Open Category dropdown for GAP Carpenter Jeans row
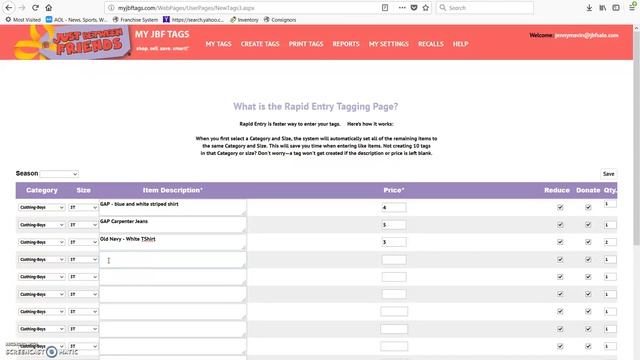This screenshot has width=640, height=360. point(41,225)
